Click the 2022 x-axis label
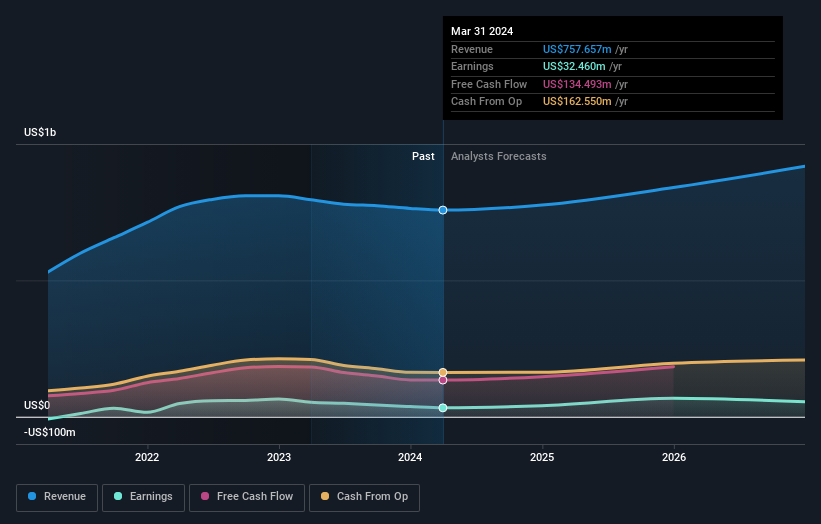Image resolution: width=821 pixels, height=524 pixels. tap(147, 457)
